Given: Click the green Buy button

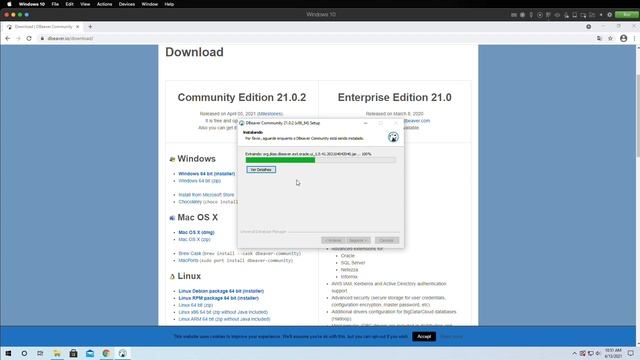Looking at the screenshot, I should (x=627, y=15).
